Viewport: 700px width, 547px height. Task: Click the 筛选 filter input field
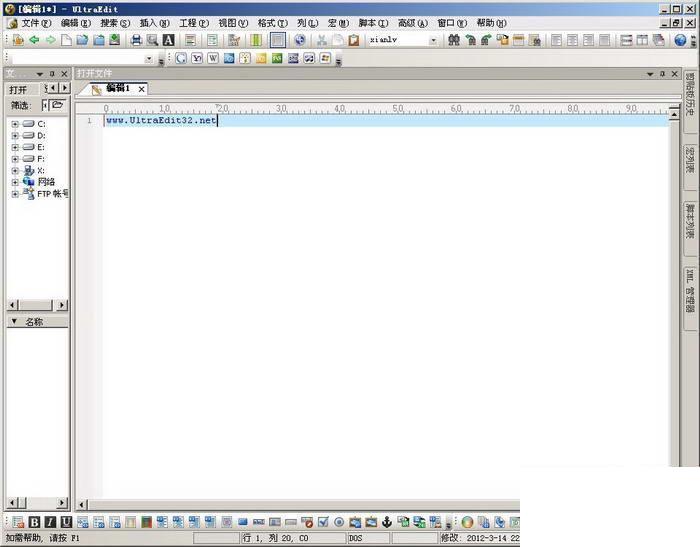[45, 105]
